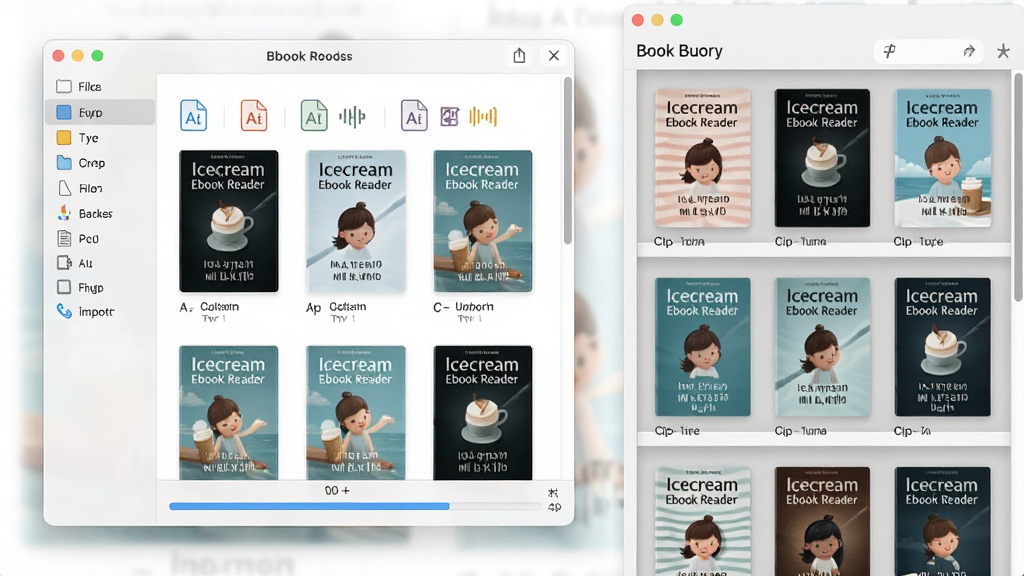Open the light blue book labeled Ap Coltam
Screen dimensions: 1024x576
pyautogui.click(x=355, y=221)
